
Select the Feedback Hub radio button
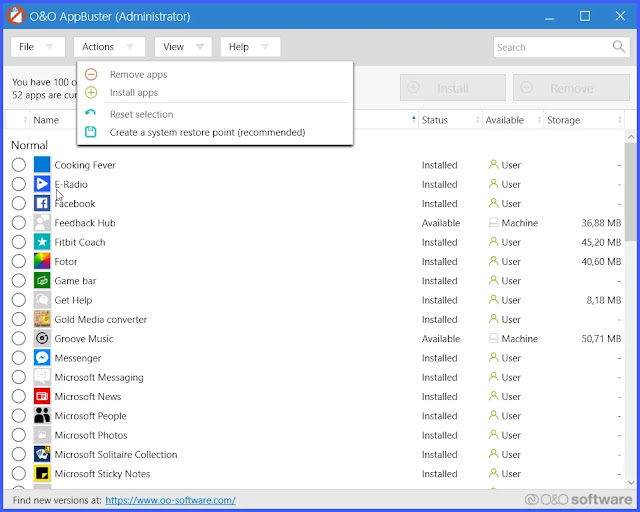(18, 223)
